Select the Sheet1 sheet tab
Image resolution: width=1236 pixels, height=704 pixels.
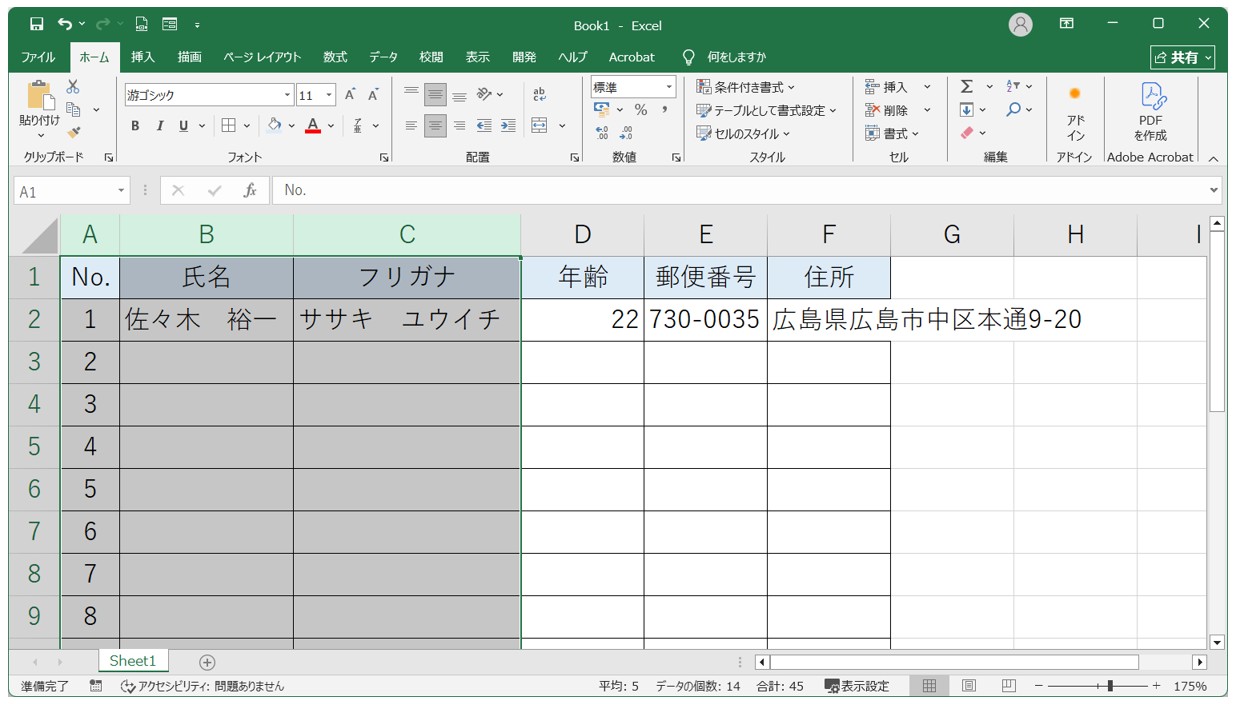(x=133, y=661)
